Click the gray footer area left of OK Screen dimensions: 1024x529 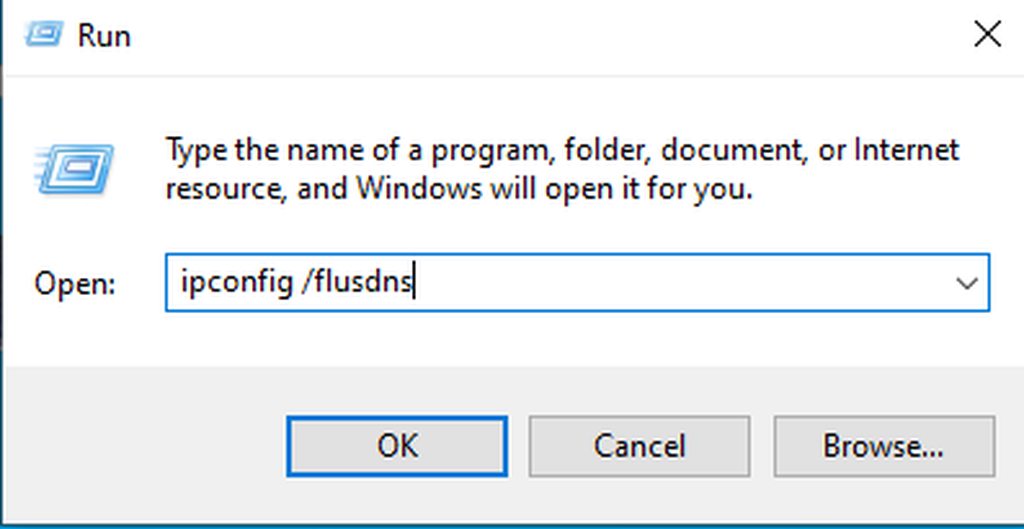[x=145, y=446]
